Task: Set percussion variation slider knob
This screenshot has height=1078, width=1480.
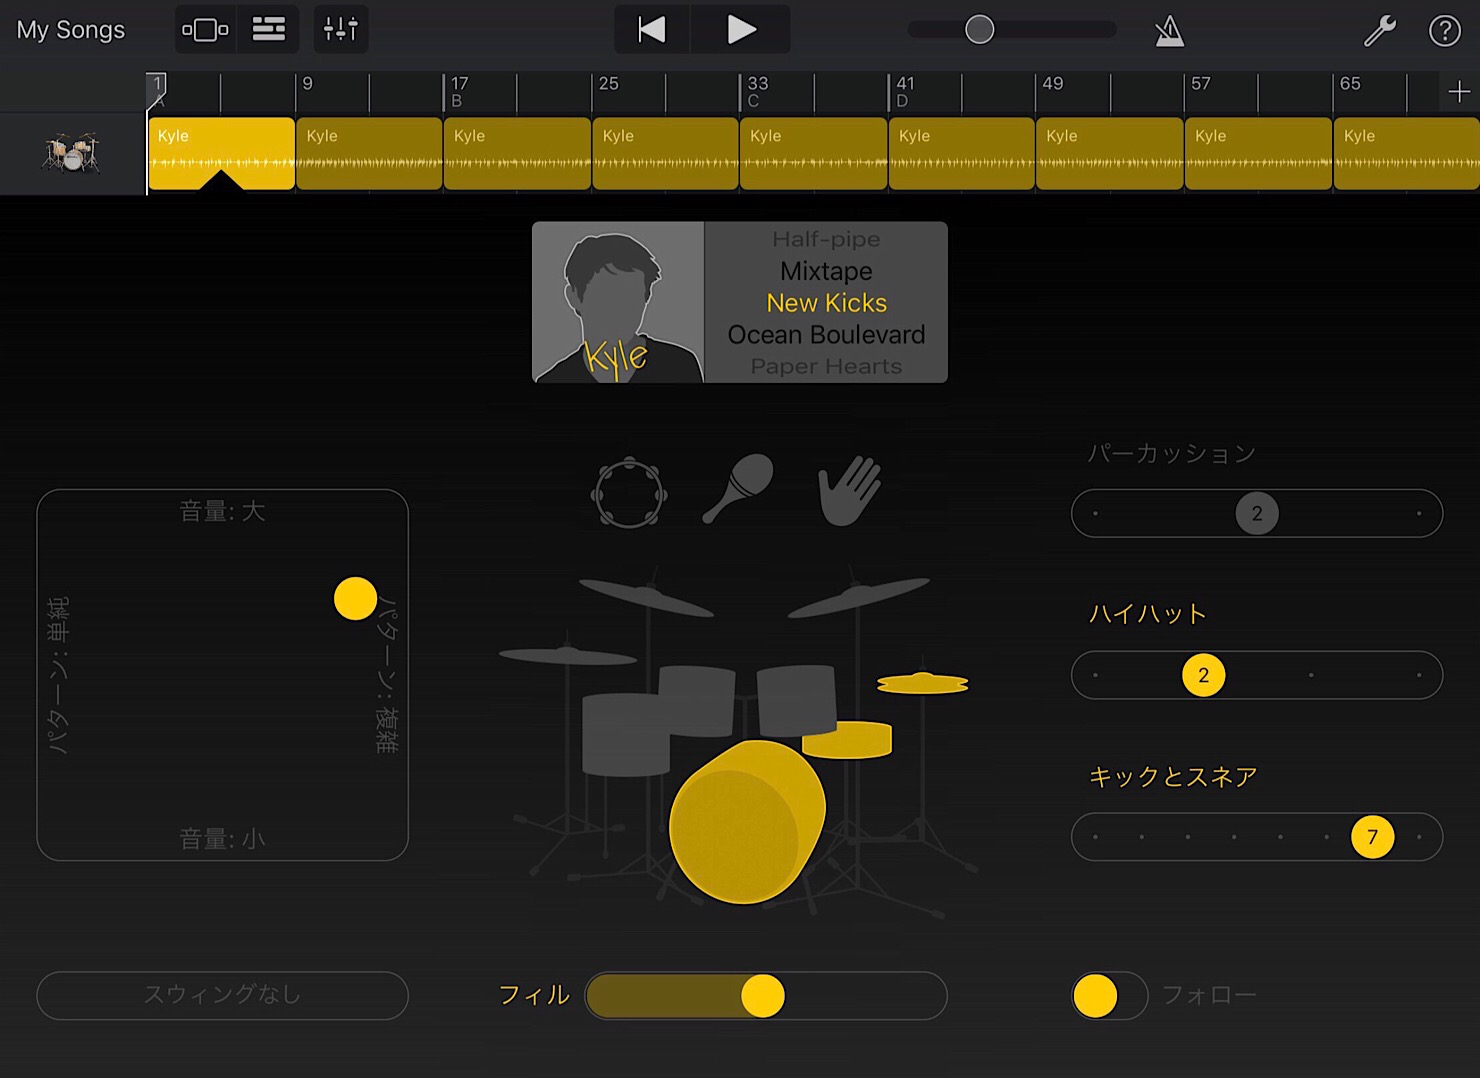Action: tap(1257, 513)
